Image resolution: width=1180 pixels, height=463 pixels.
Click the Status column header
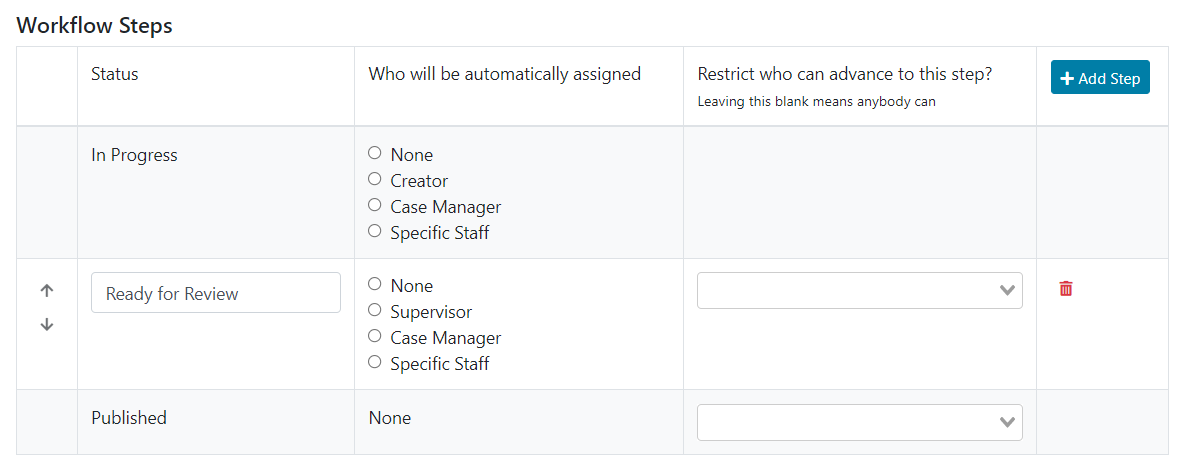tap(115, 74)
